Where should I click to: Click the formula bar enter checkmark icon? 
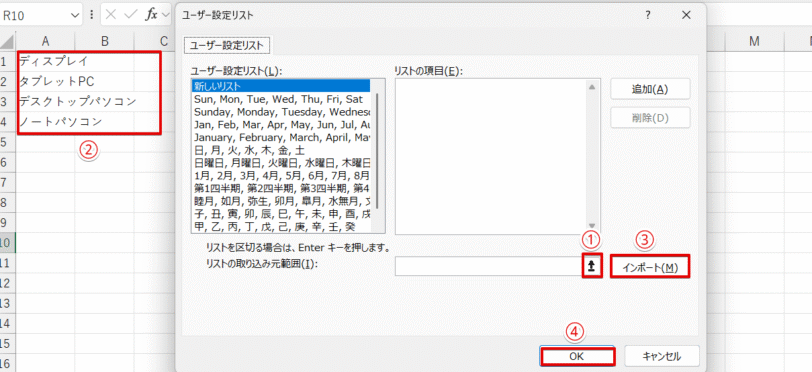coord(130,15)
